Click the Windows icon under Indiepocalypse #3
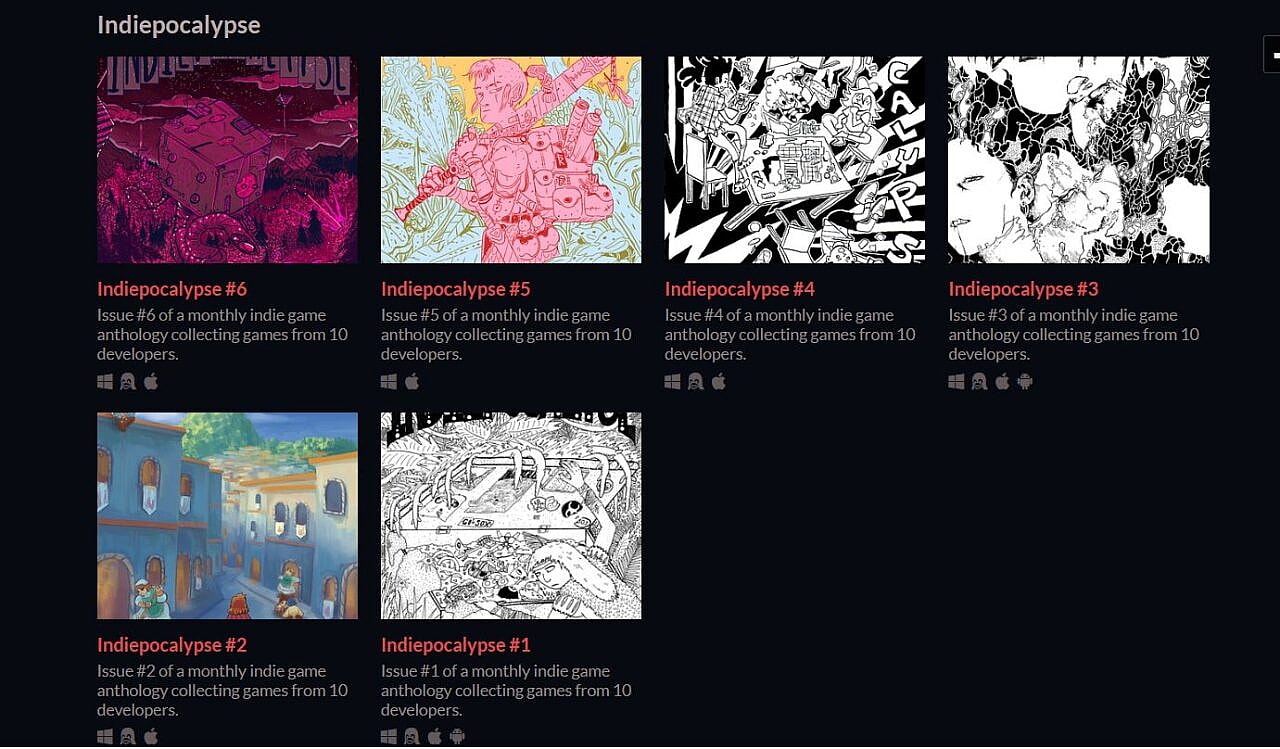The width and height of the screenshot is (1280, 749). pyautogui.click(x=957, y=381)
